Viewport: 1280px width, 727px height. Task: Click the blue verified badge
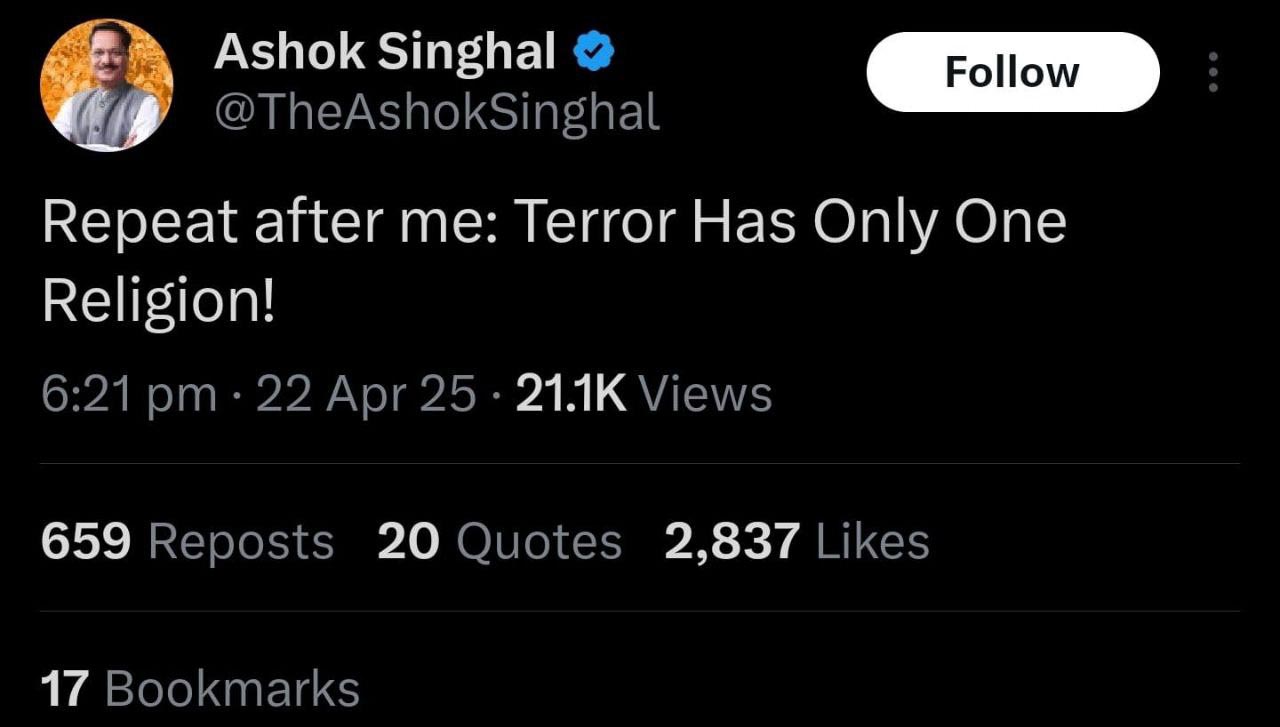click(593, 52)
